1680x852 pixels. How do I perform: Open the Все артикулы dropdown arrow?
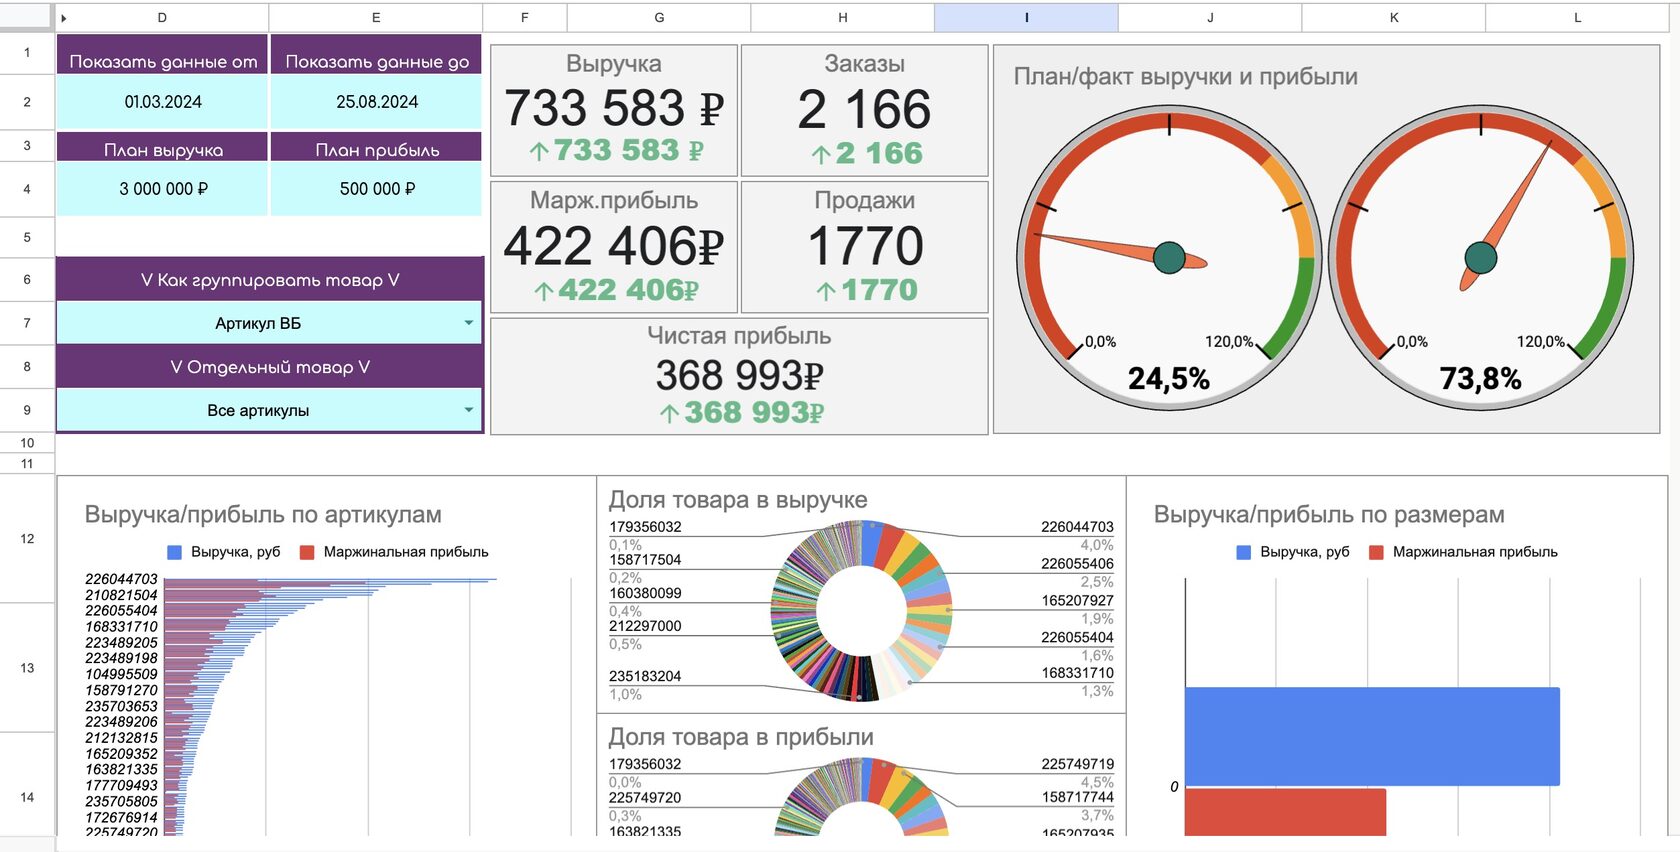[x=468, y=410]
